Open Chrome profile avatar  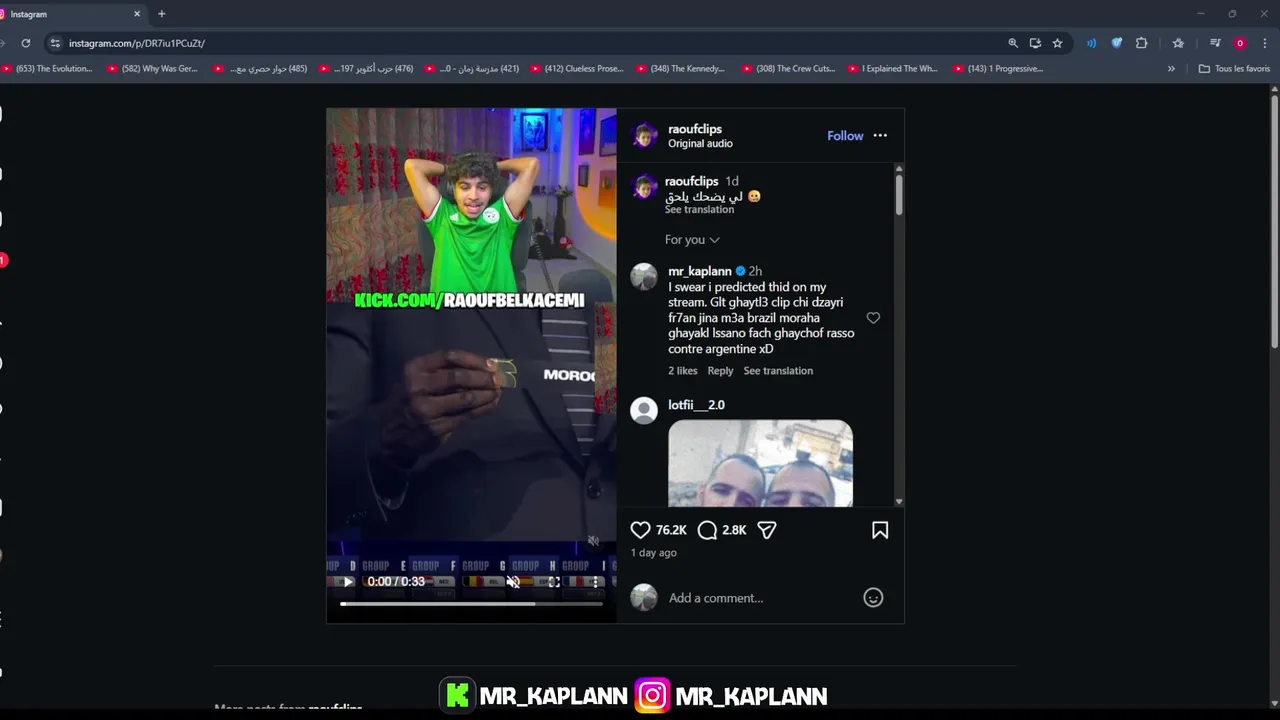tap(1240, 43)
